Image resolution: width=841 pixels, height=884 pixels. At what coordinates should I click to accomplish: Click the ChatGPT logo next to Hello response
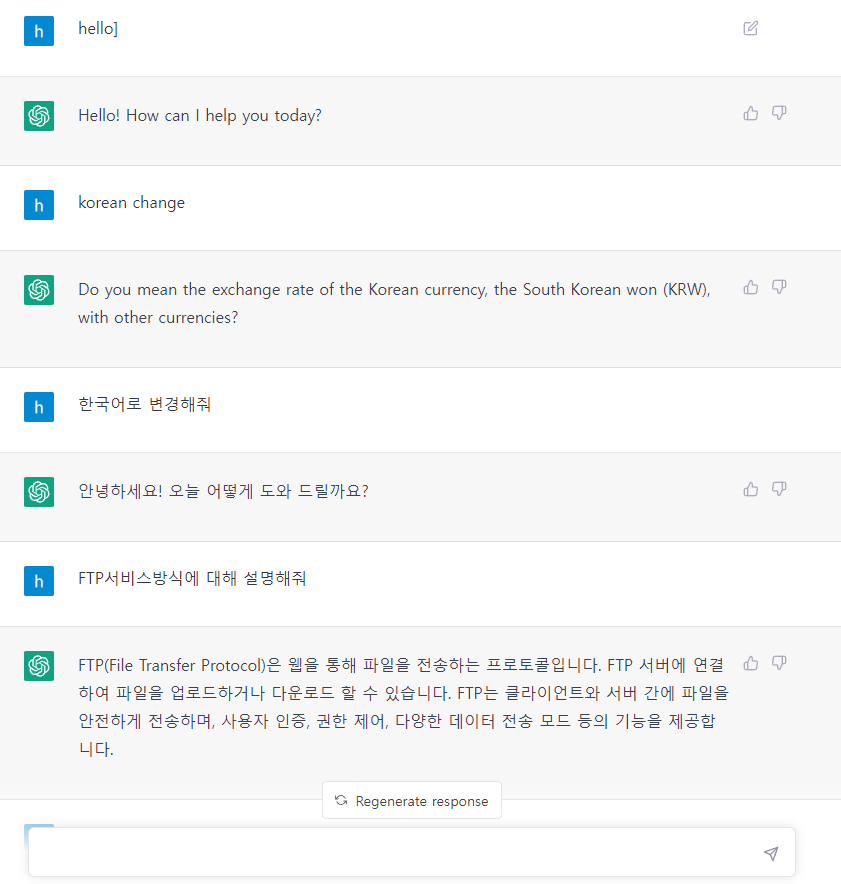pos(39,116)
